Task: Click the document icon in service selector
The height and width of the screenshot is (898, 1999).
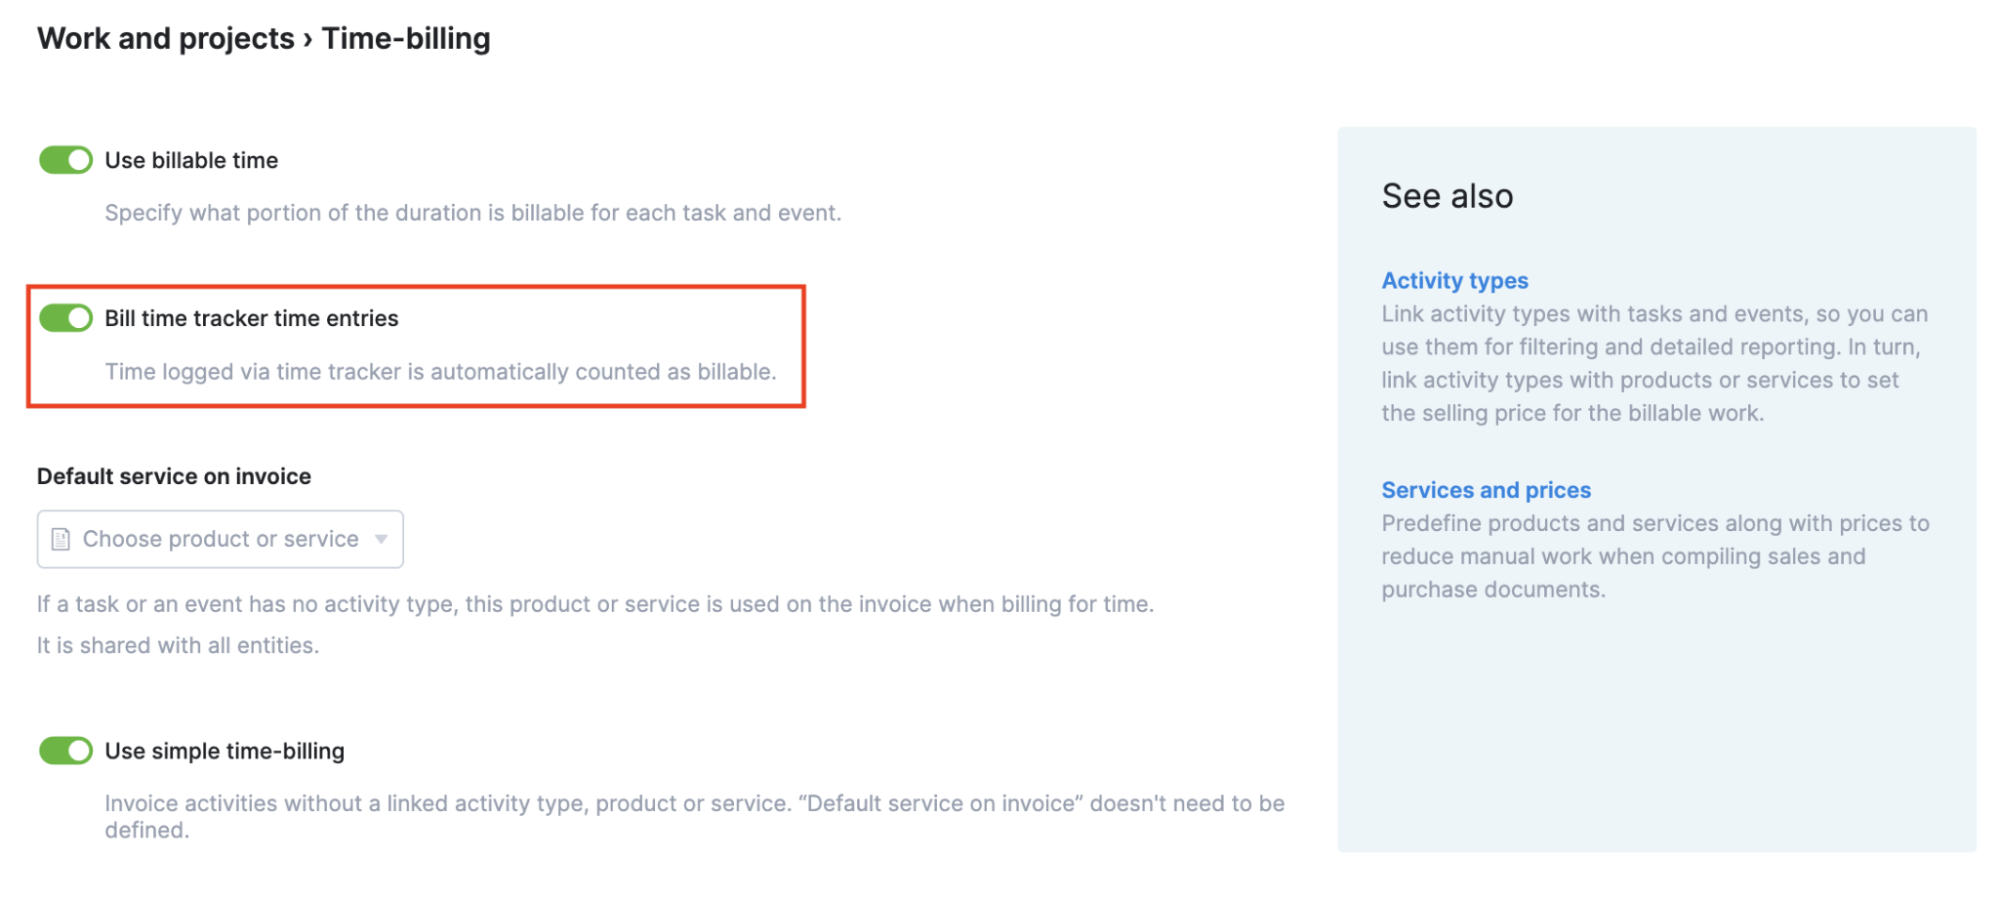Action: [x=61, y=539]
